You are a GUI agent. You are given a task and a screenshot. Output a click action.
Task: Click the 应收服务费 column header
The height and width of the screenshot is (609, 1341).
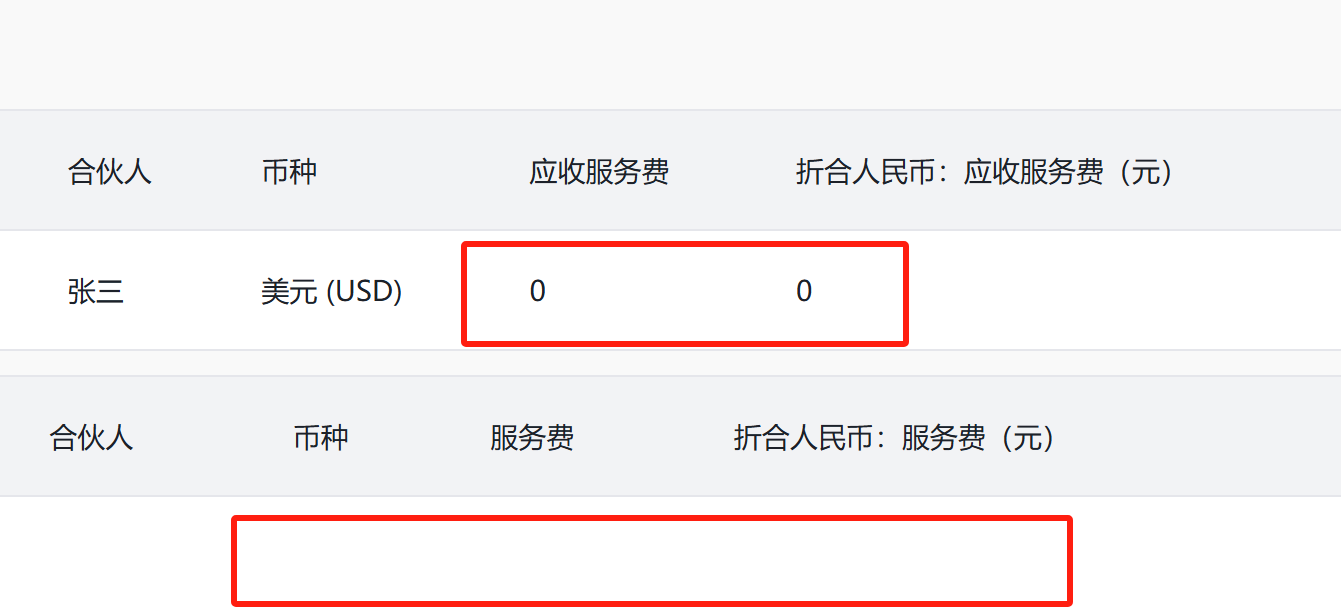pyautogui.click(x=598, y=172)
